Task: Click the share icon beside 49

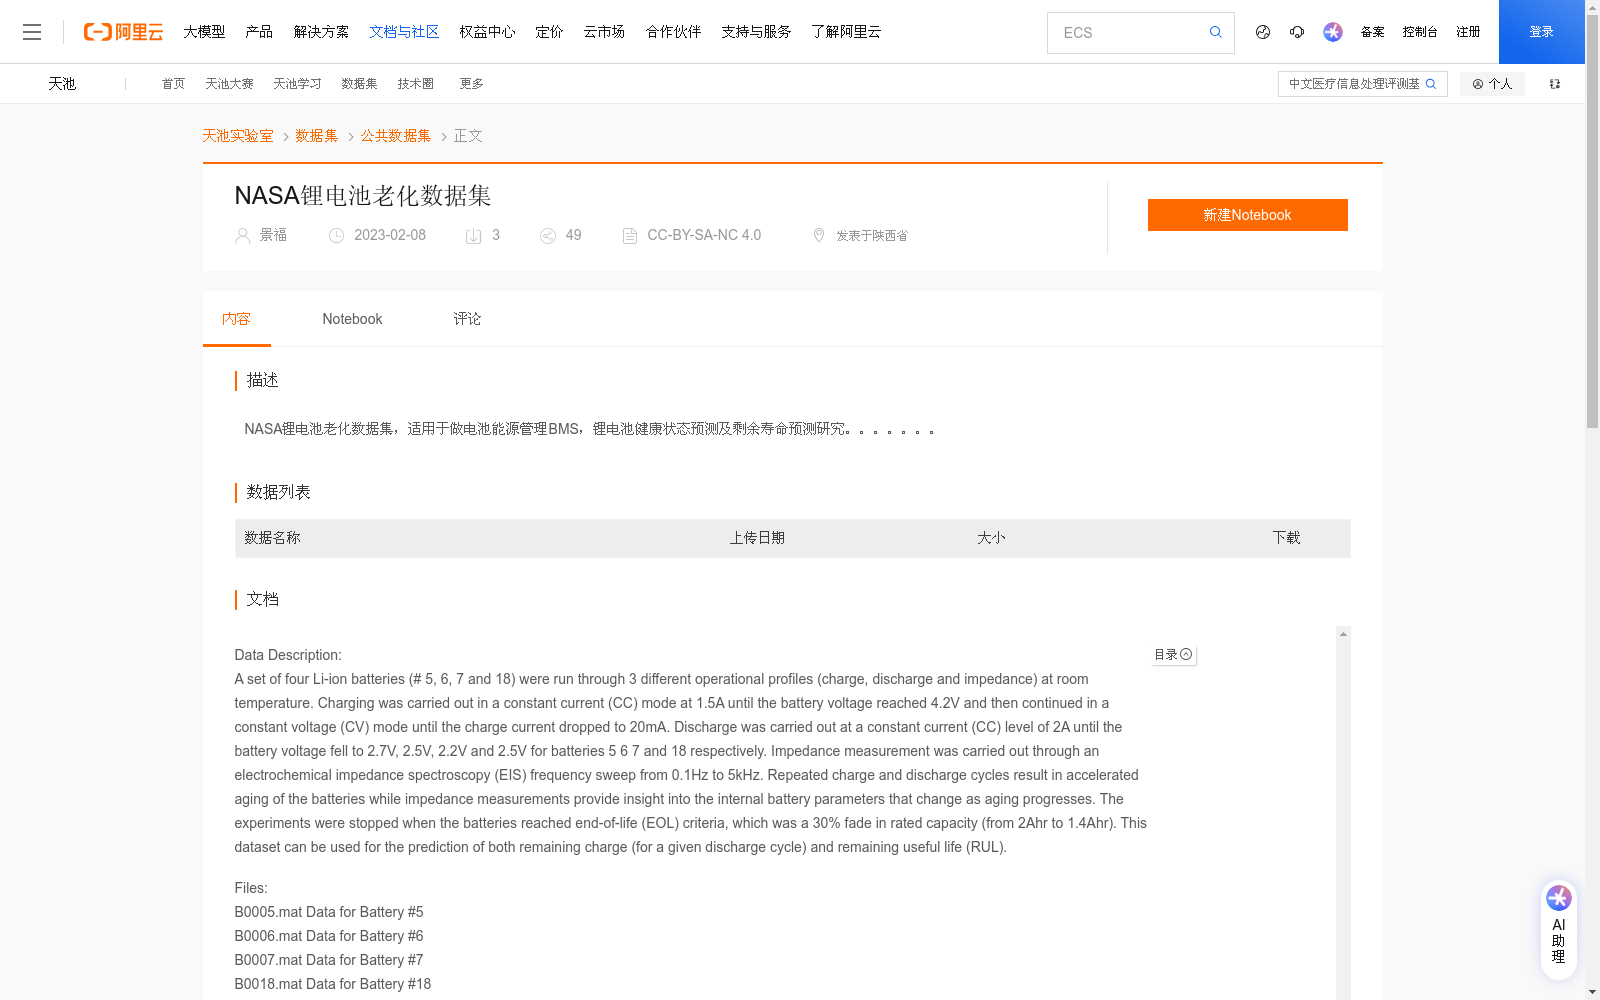Action: (x=548, y=236)
